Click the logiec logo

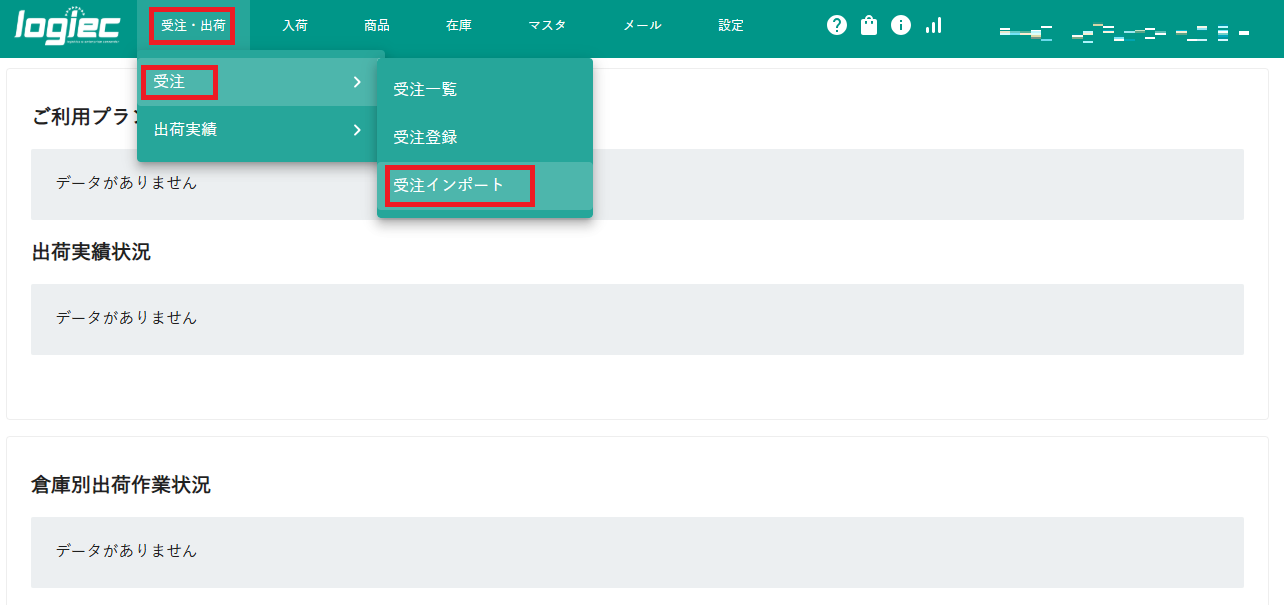coord(68,26)
